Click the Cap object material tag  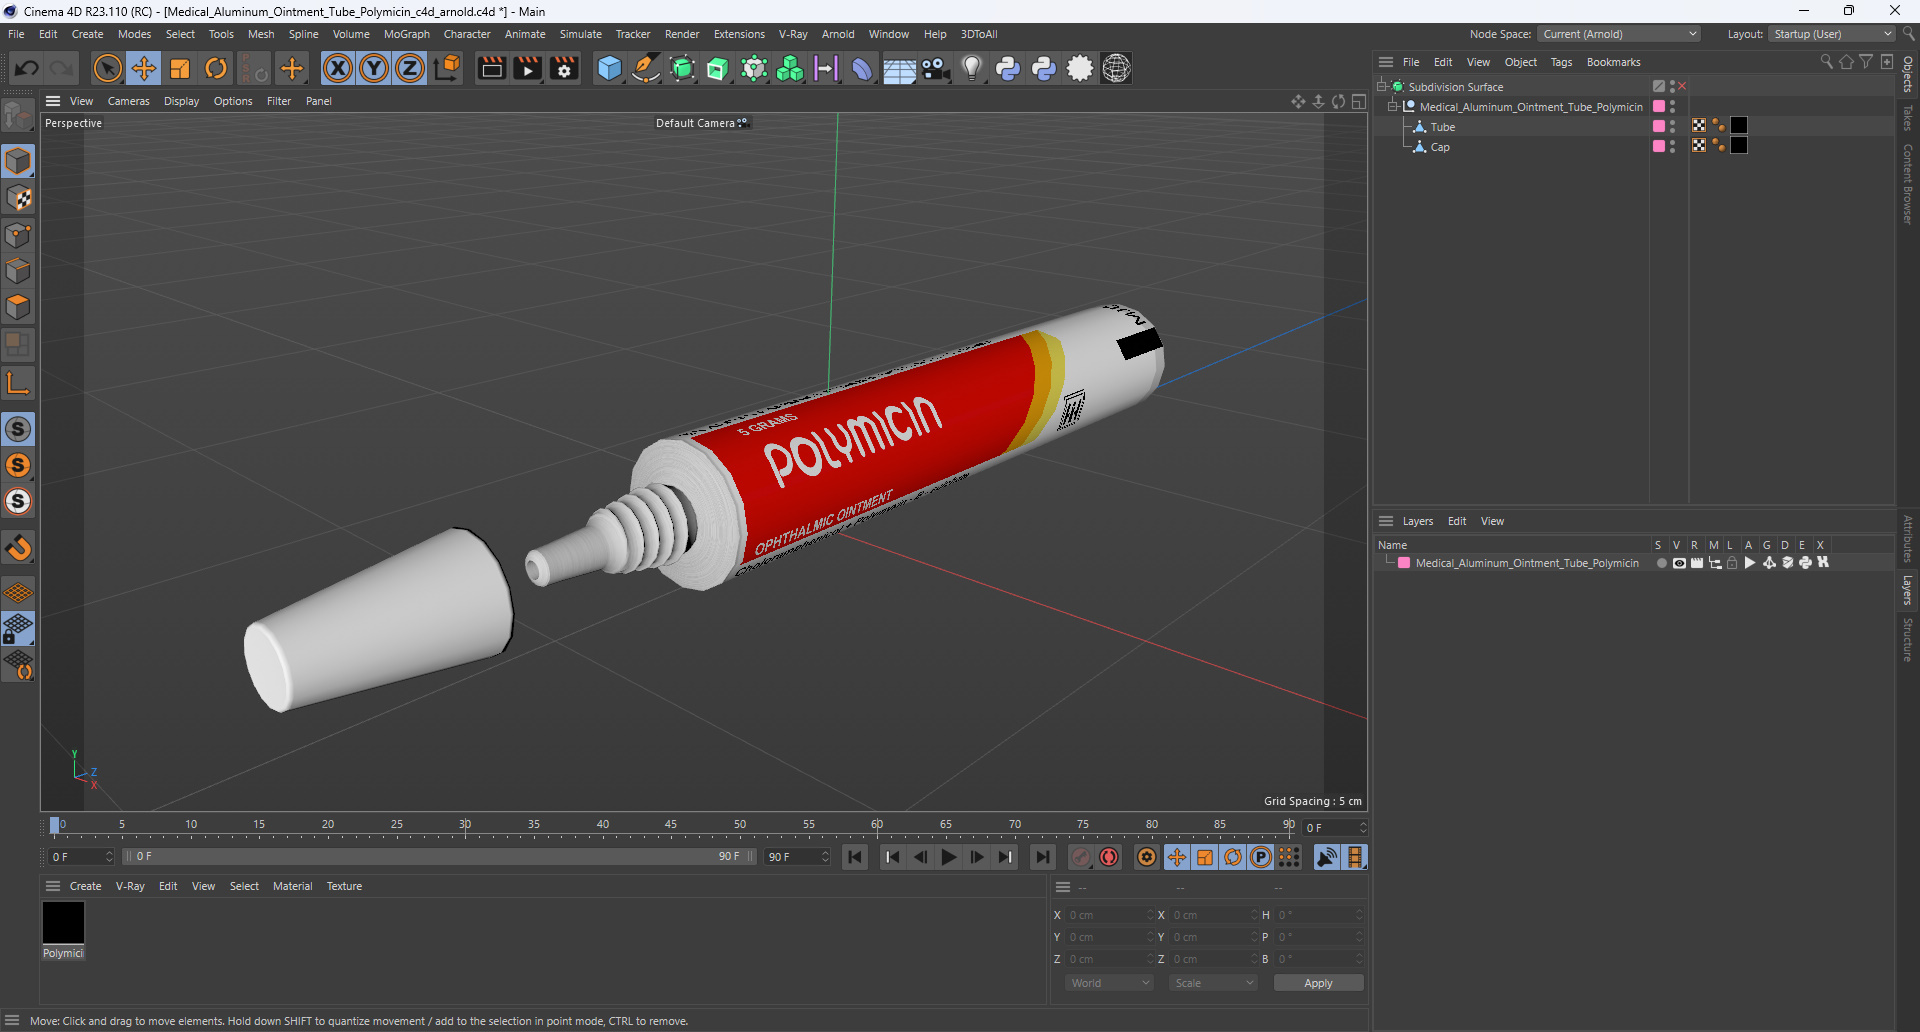(1739, 146)
